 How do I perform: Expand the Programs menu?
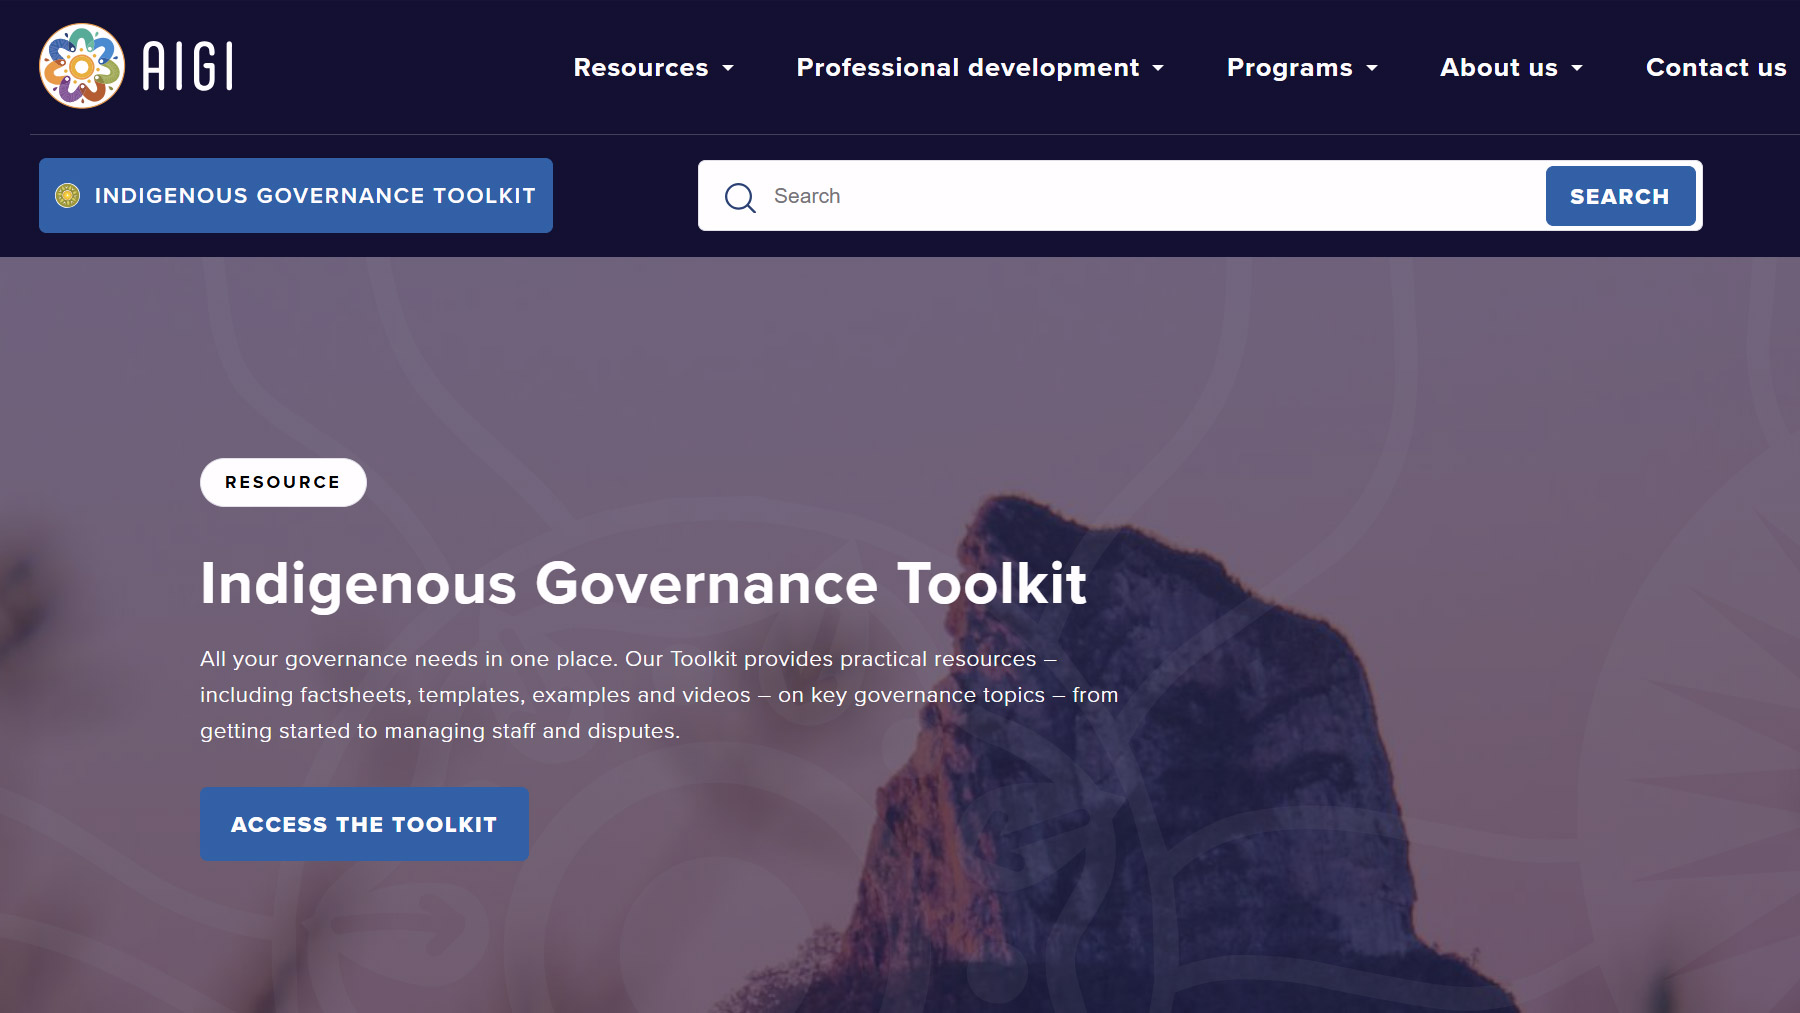click(1303, 67)
